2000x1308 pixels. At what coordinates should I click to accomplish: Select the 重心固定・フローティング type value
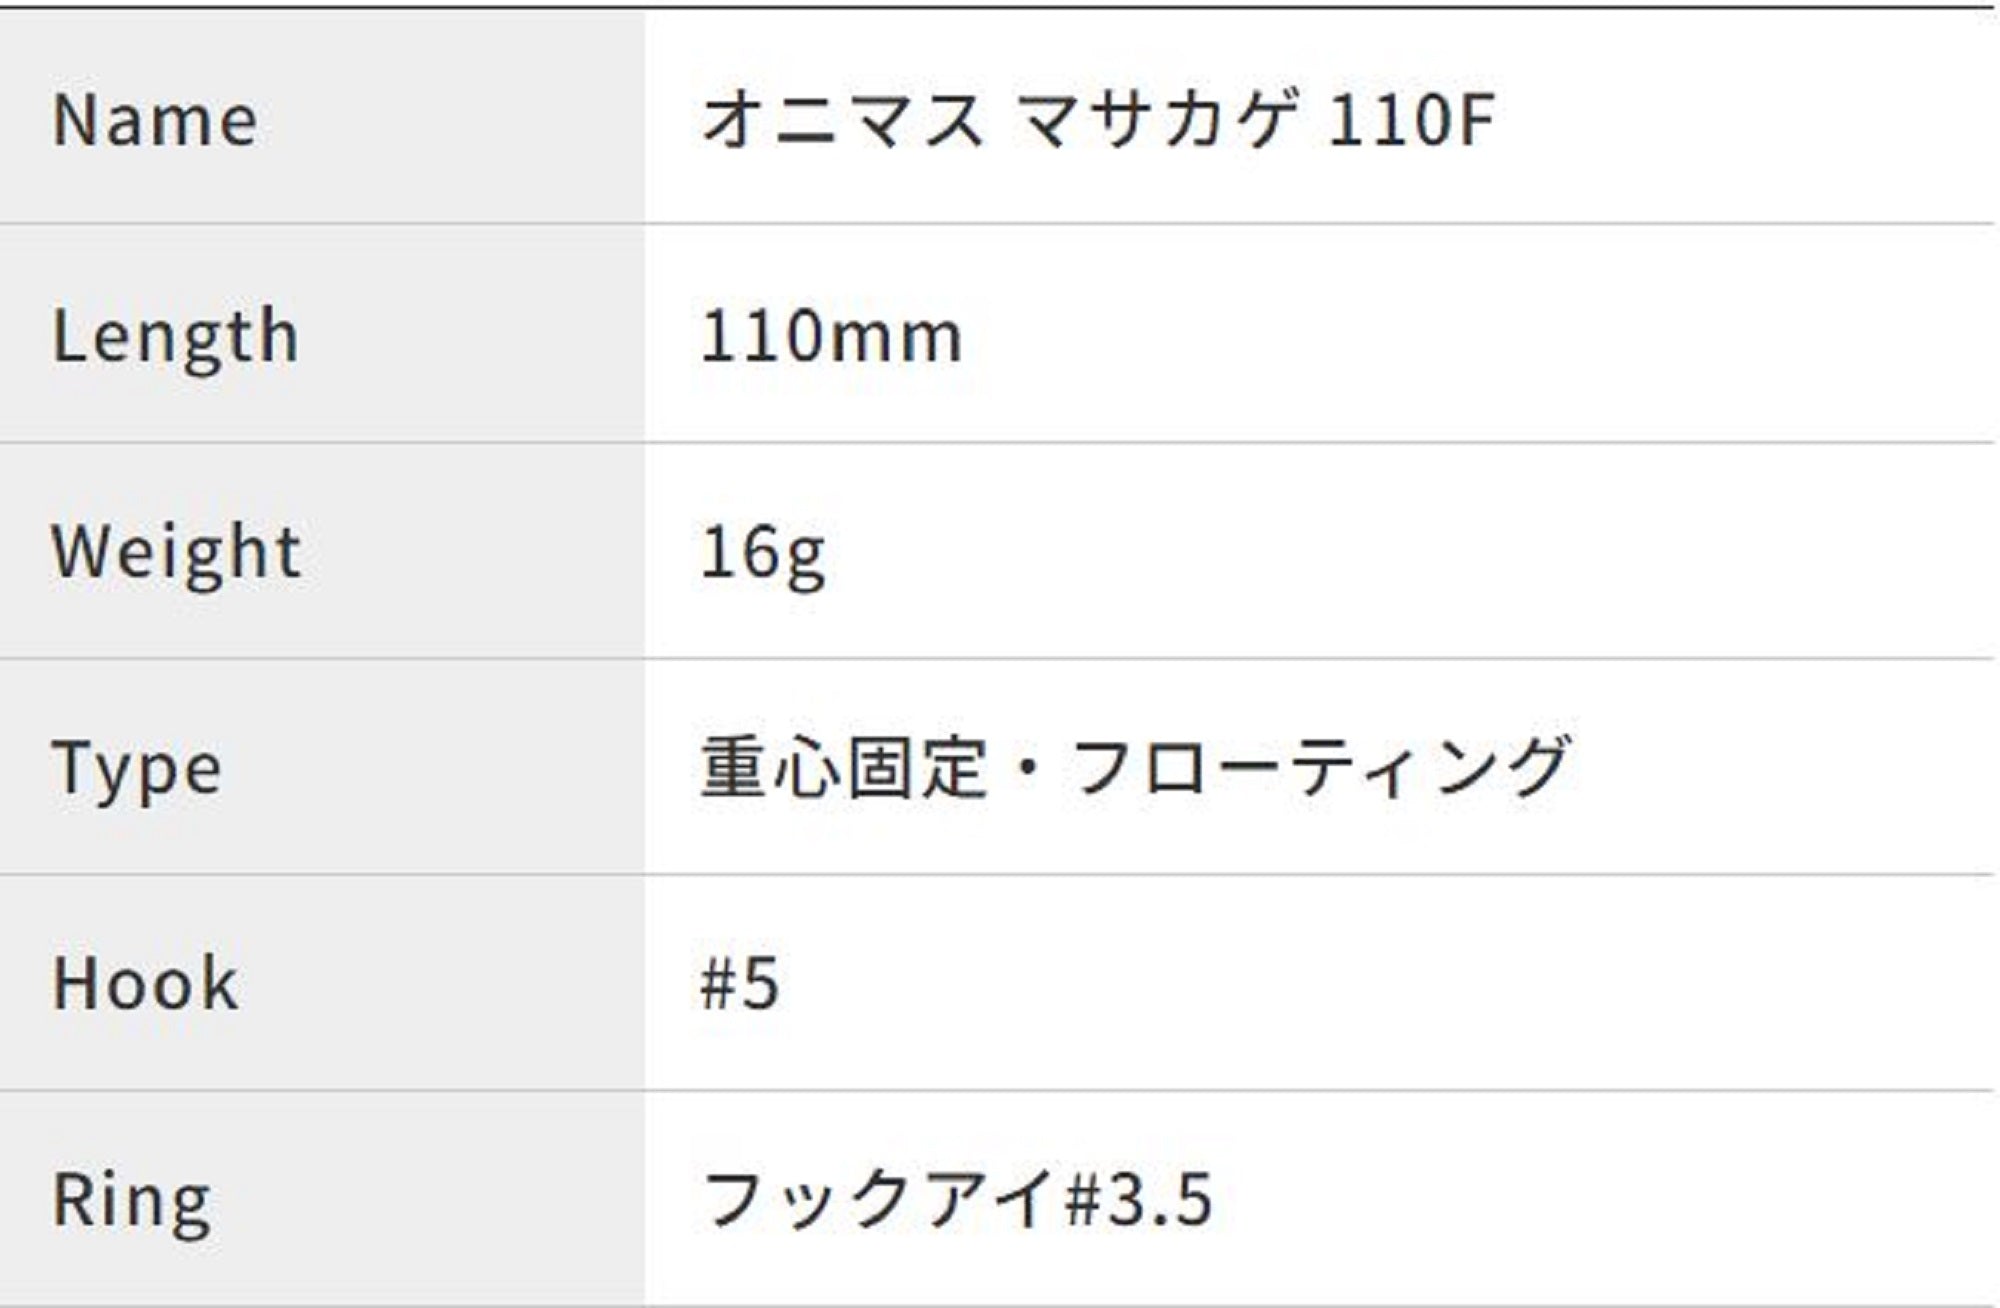click(1135, 768)
